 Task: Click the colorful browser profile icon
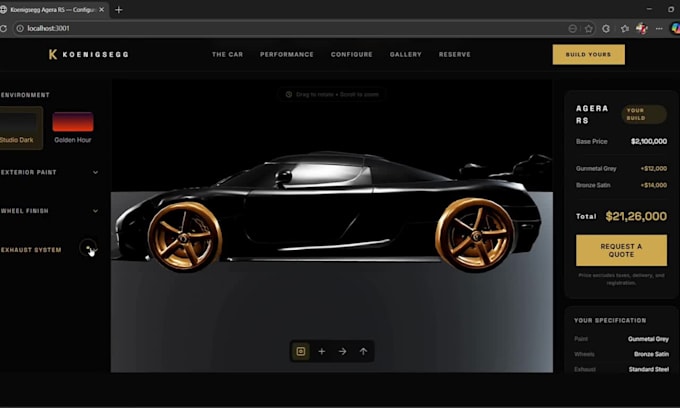641,29
